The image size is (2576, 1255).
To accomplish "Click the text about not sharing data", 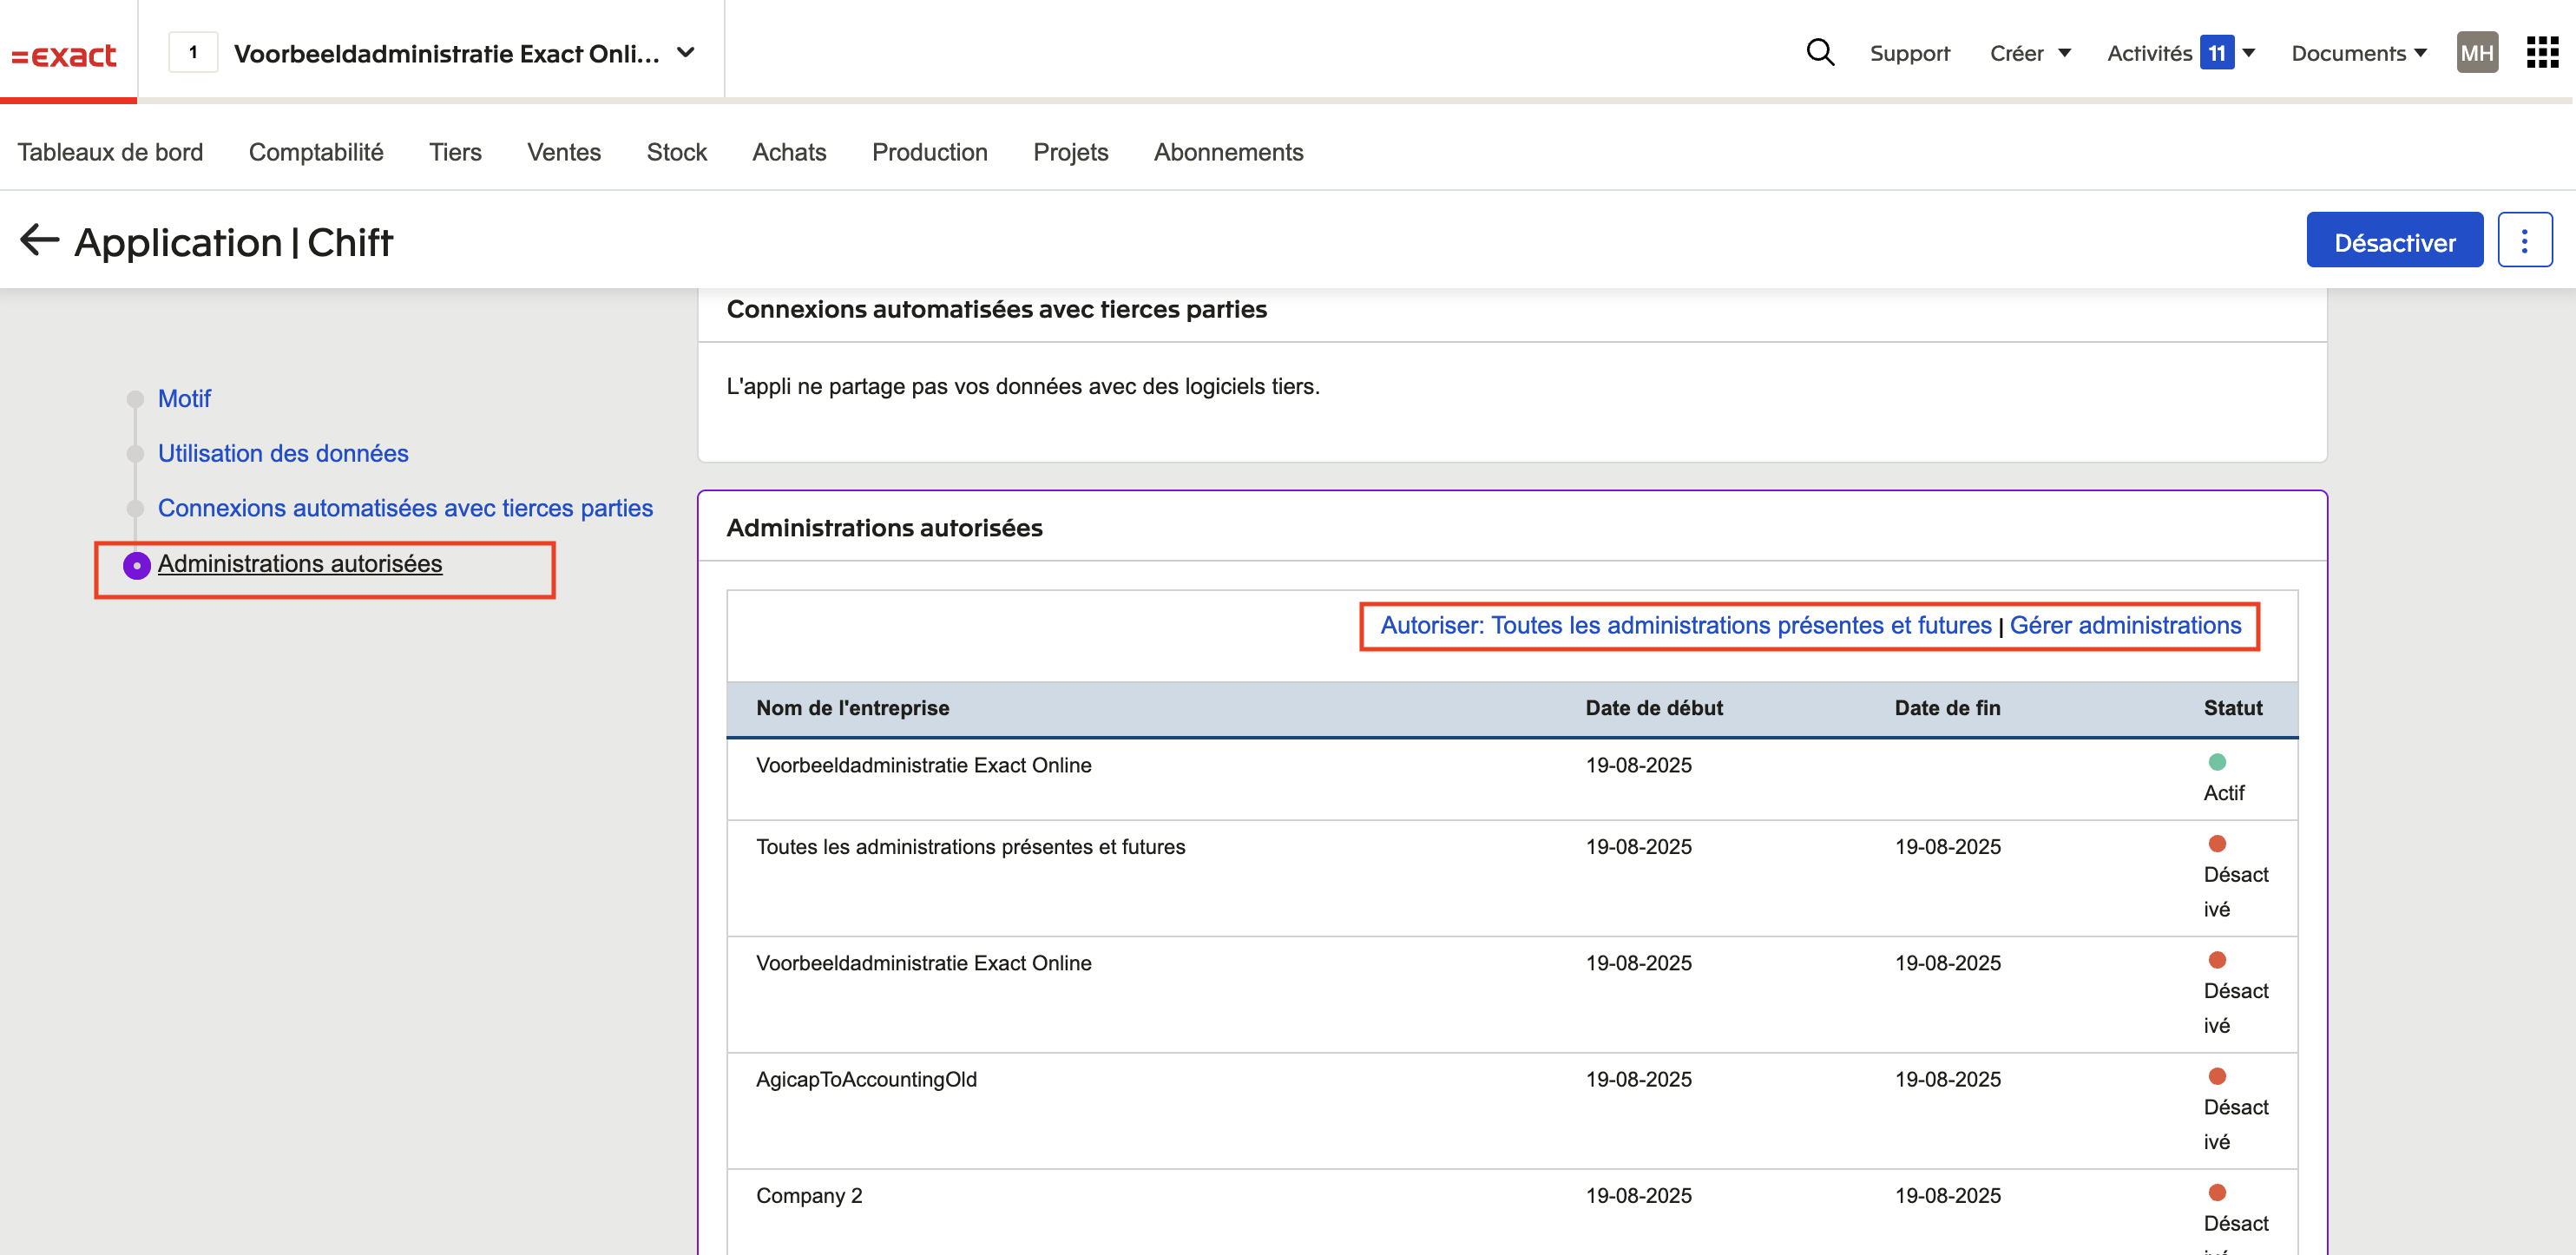I will (1023, 387).
